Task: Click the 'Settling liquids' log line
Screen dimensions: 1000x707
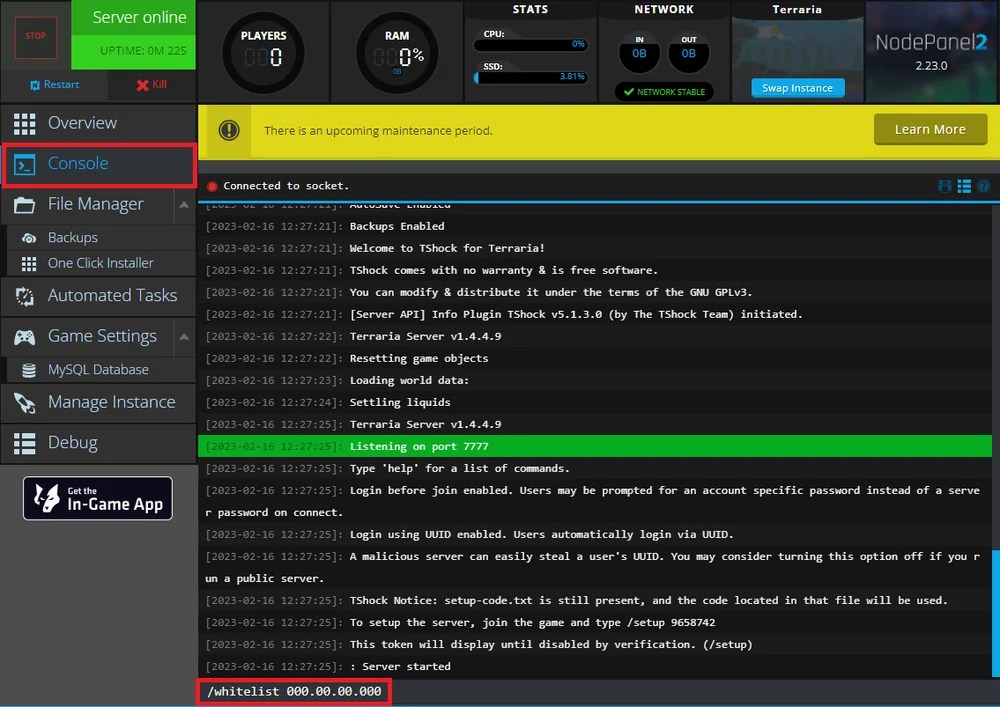Action: (x=595, y=402)
